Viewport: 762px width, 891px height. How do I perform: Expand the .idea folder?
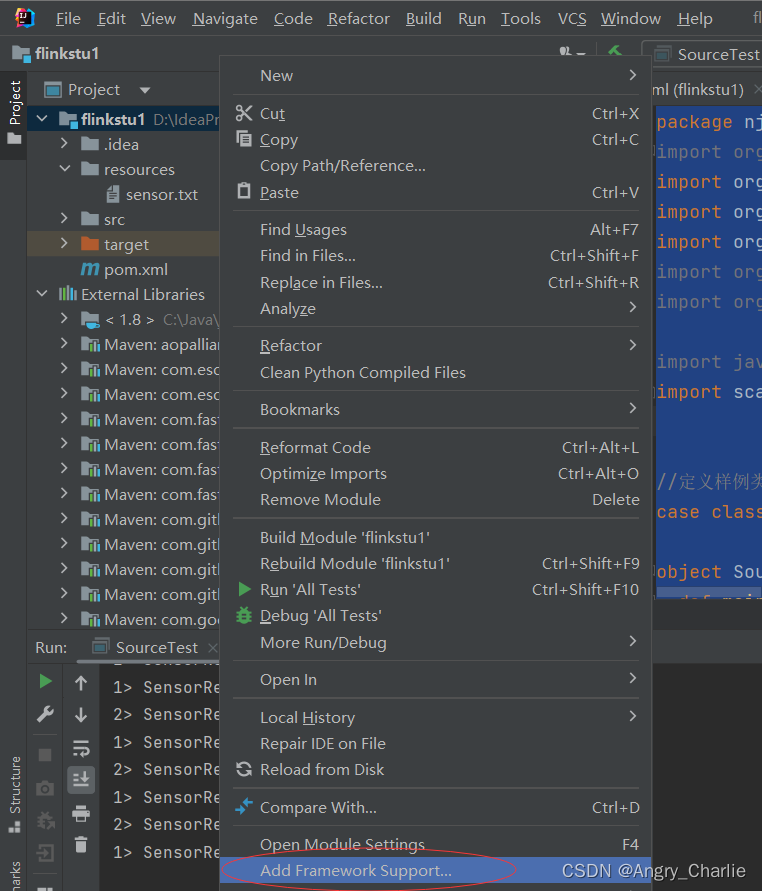[x=64, y=143]
